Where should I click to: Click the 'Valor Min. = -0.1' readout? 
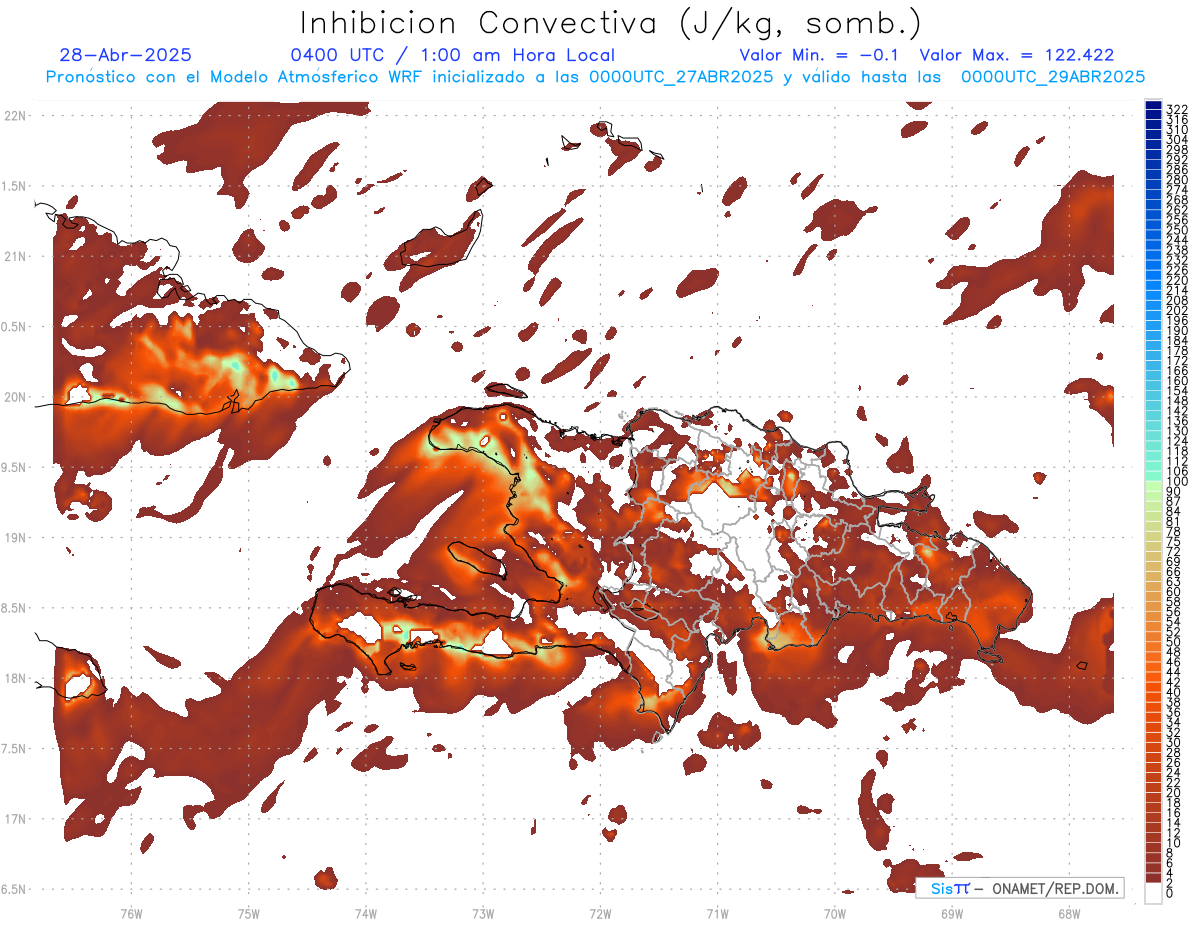click(x=820, y=55)
